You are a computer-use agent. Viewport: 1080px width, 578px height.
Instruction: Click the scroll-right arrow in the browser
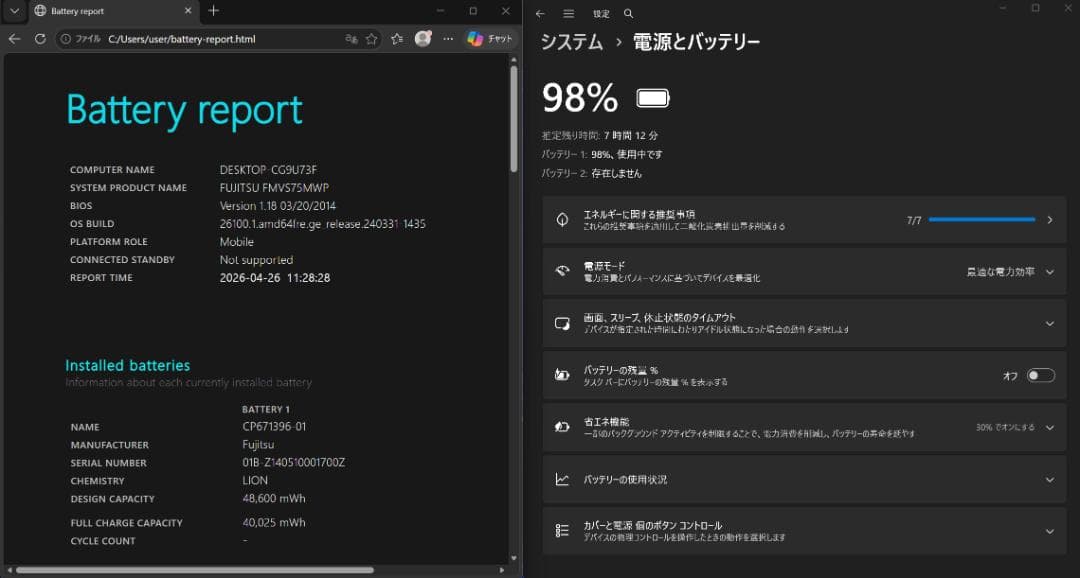point(501,570)
